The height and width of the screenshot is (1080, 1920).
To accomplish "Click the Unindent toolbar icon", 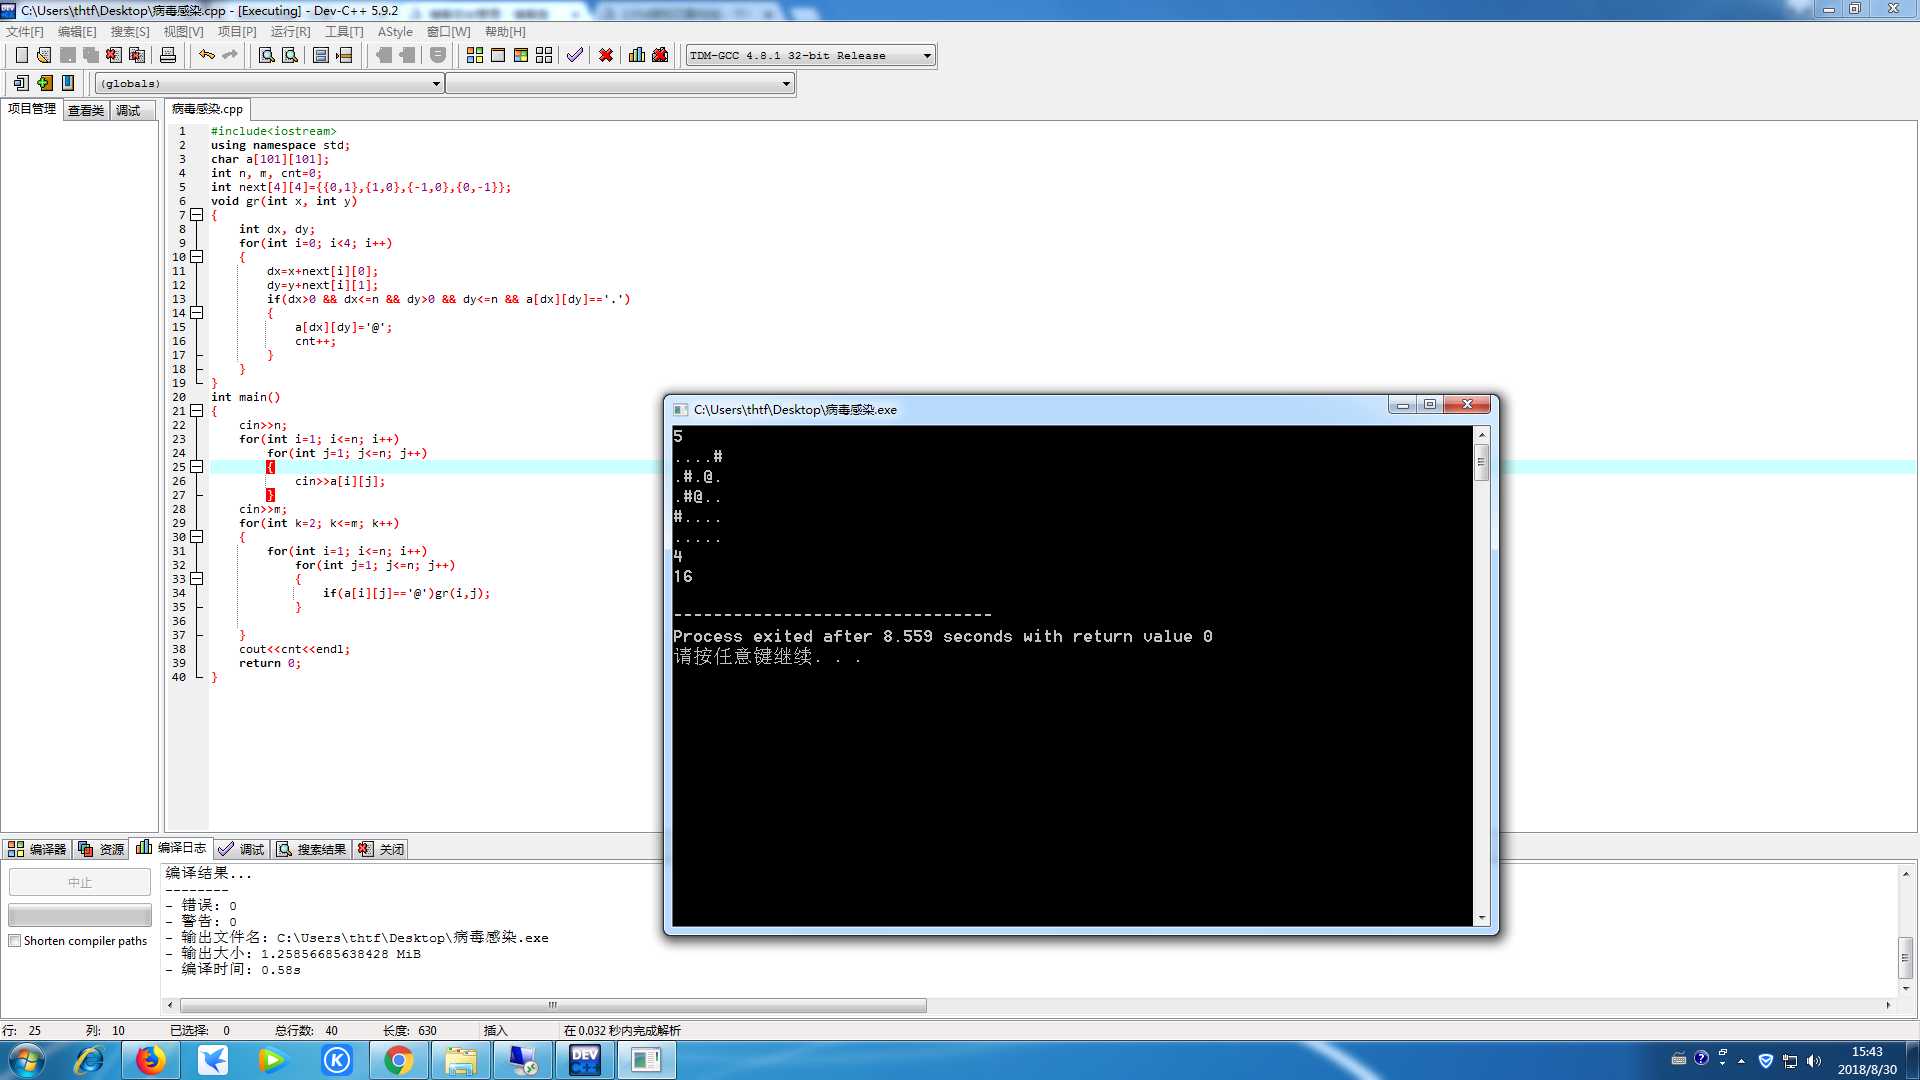I will 384,55.
